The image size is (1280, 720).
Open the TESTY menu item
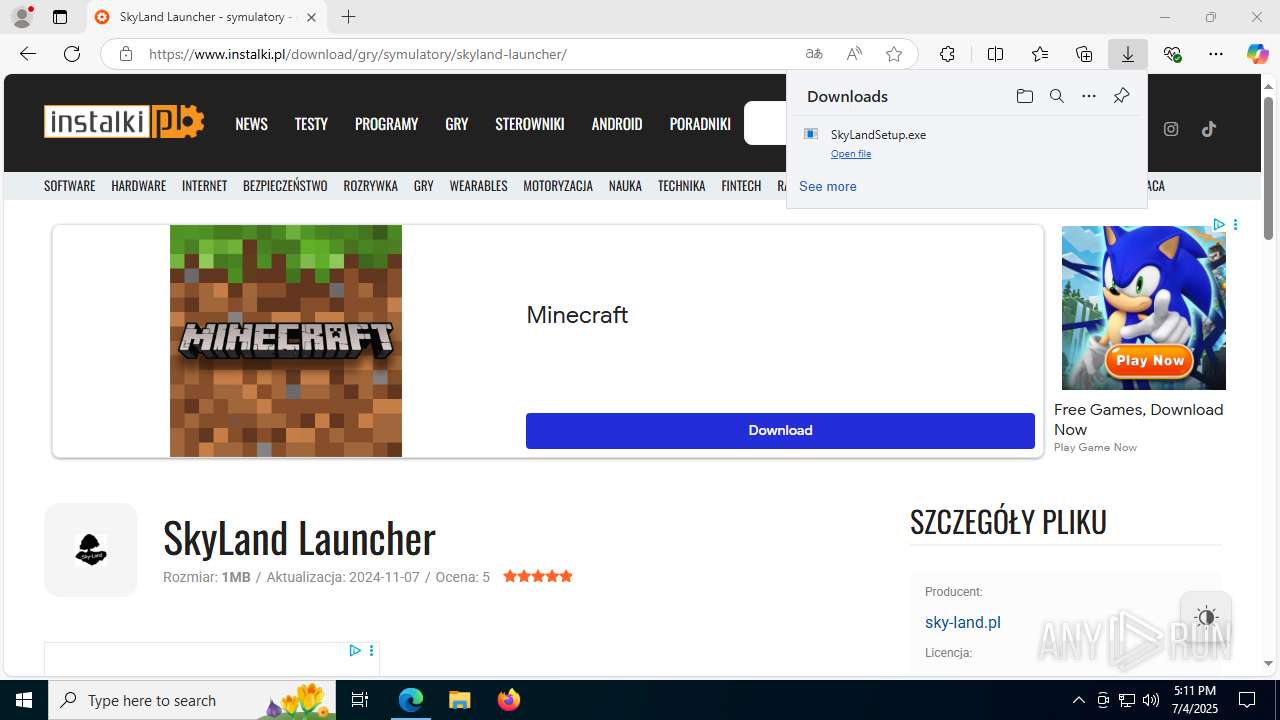tap(311, 124)
